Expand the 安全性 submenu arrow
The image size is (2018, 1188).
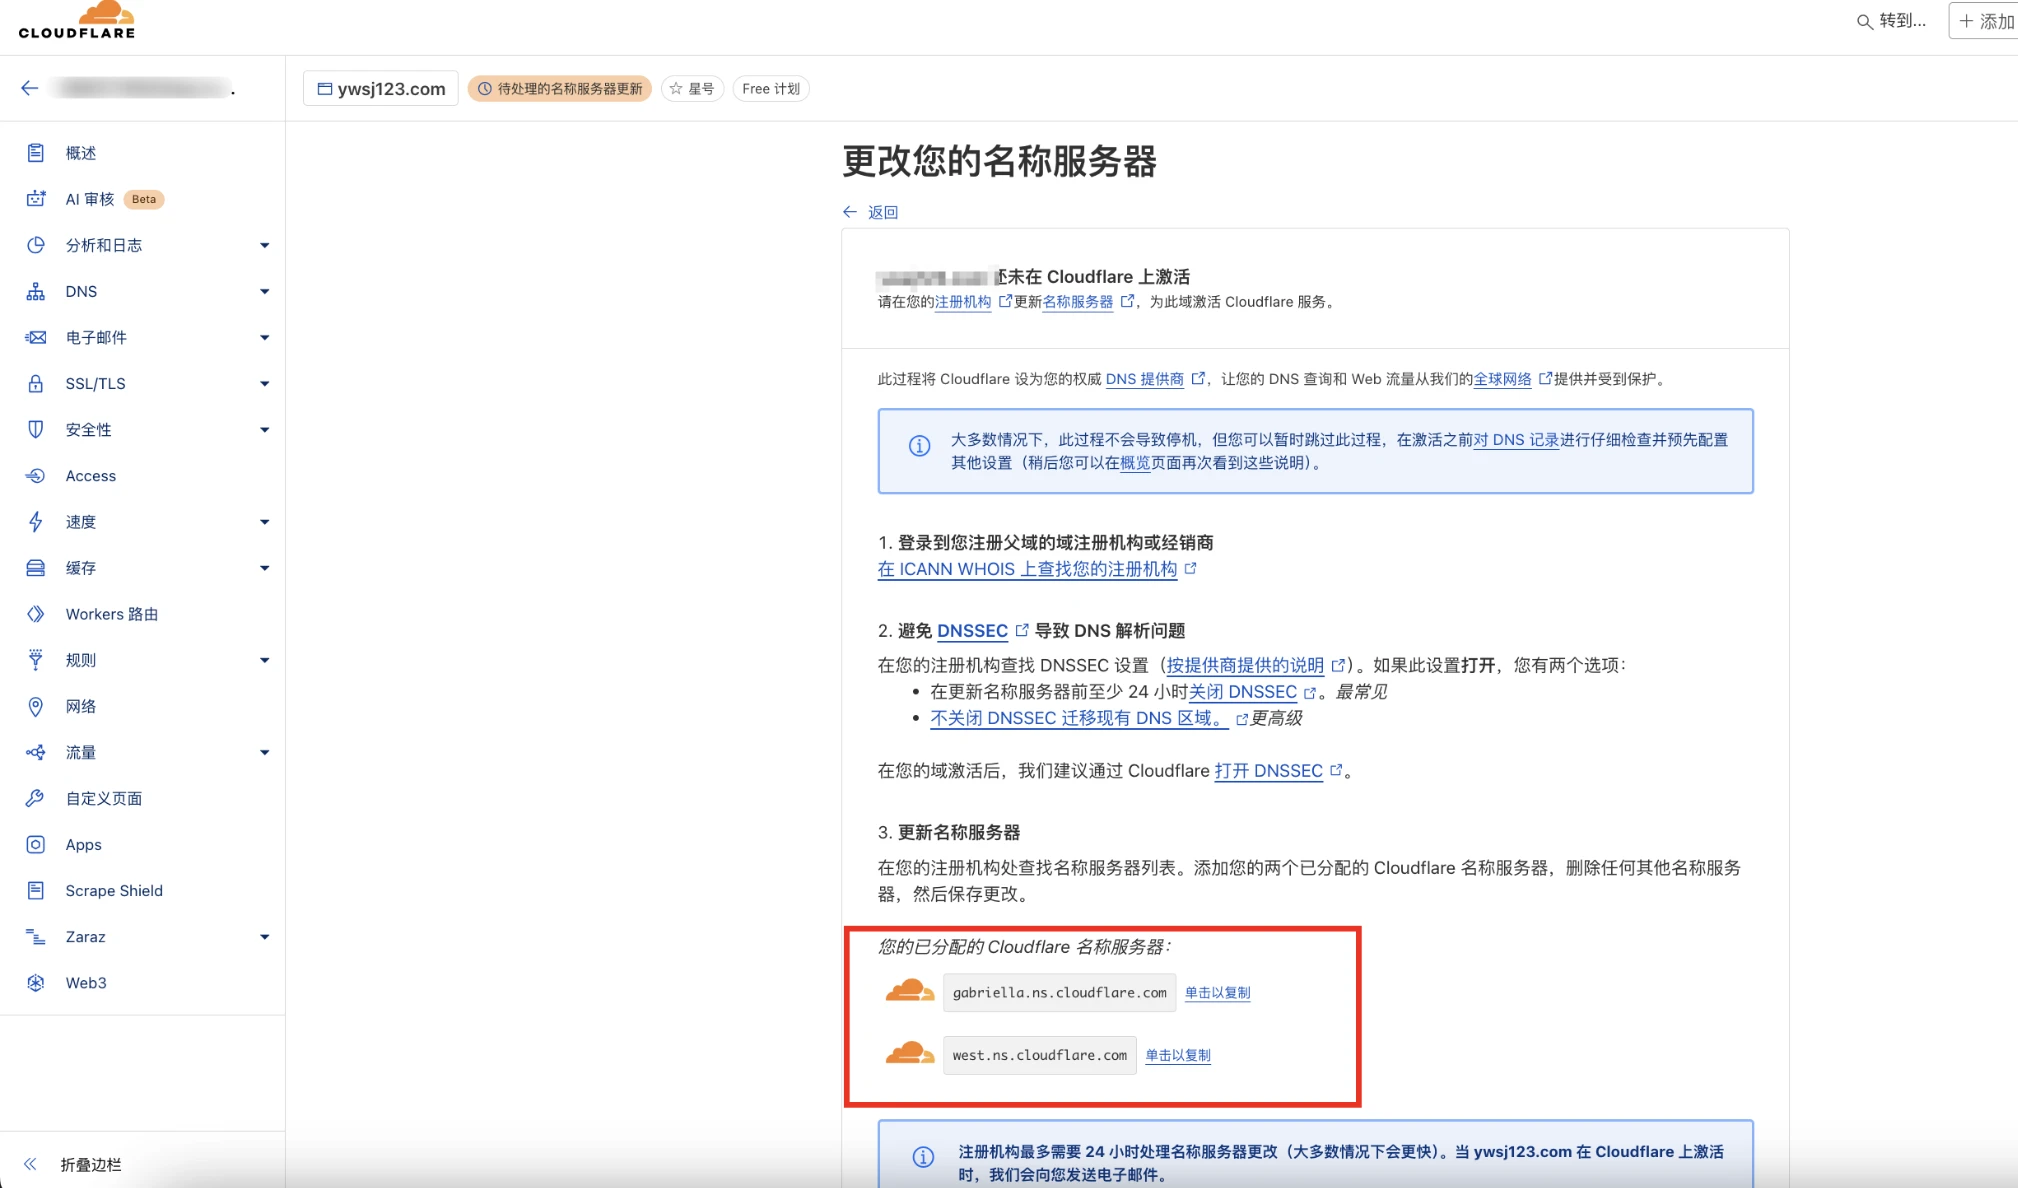tap(264, 429)
